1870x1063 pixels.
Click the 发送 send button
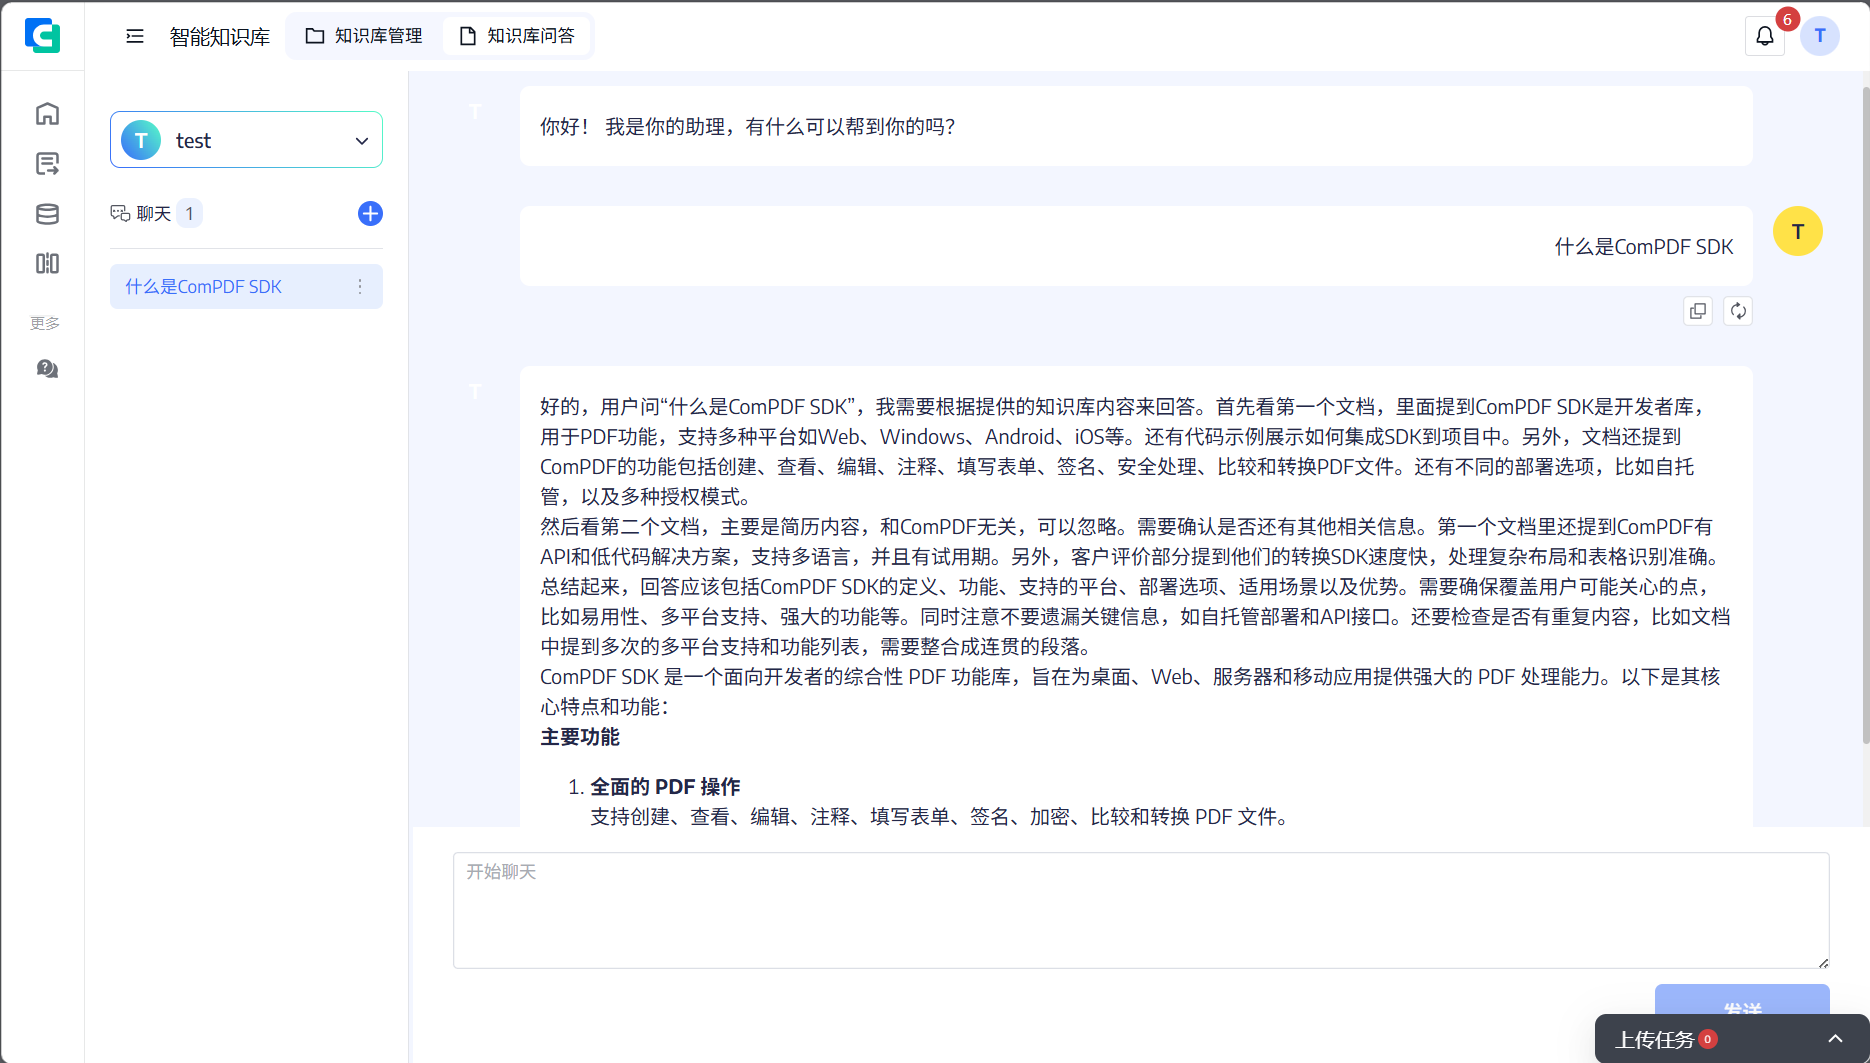1742,1000
